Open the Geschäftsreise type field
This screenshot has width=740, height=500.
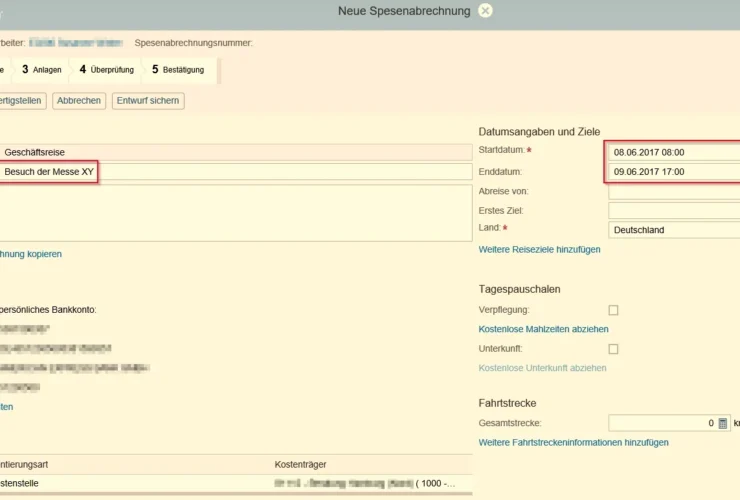pyautogui.click(x=235, y=152)
